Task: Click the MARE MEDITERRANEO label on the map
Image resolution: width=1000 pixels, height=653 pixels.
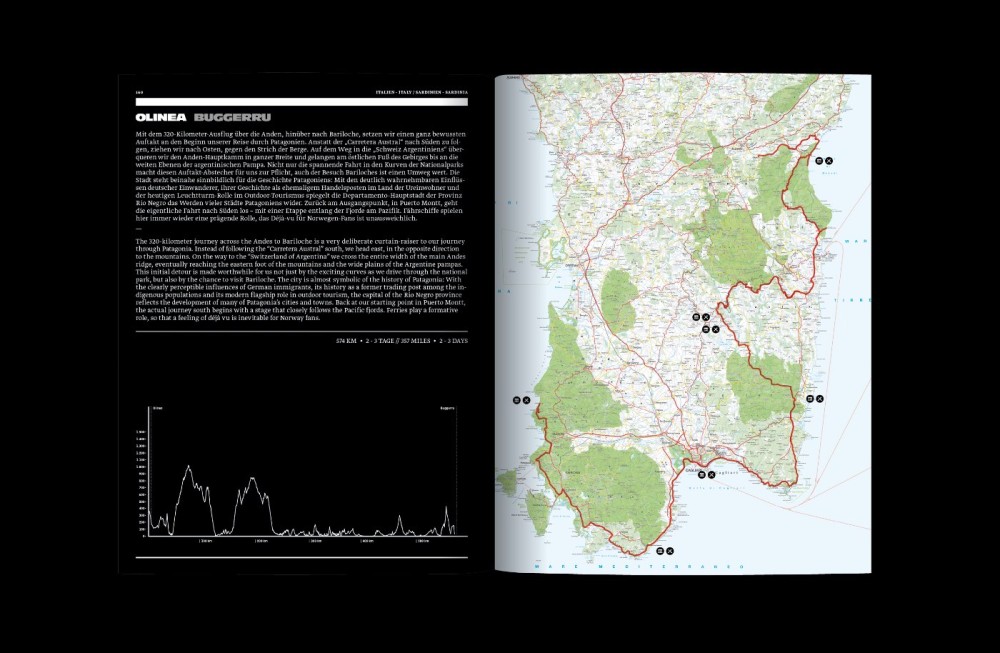Action: (639, 566)
